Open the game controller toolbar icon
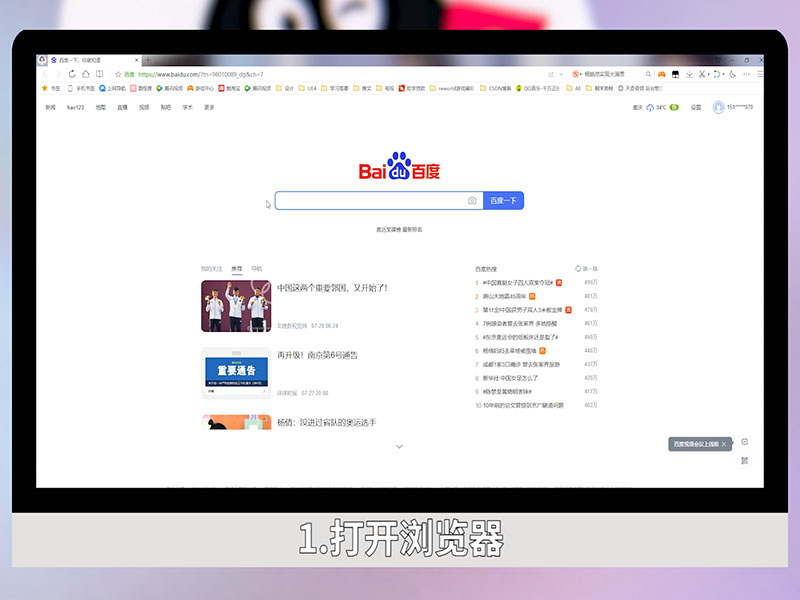 [661, 74]
